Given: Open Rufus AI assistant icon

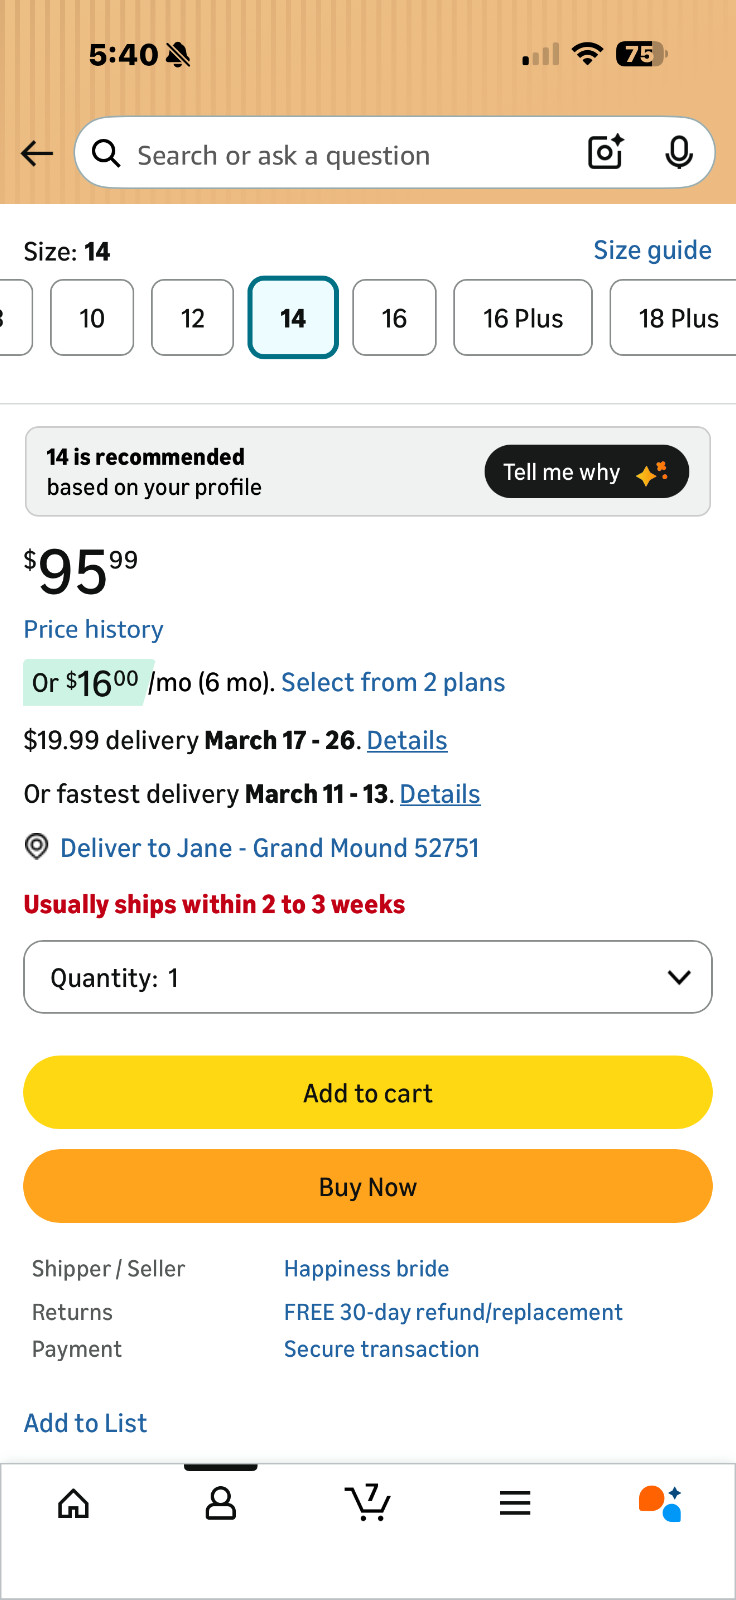Looking at the screenshot, I should (x=660, y=1503).
